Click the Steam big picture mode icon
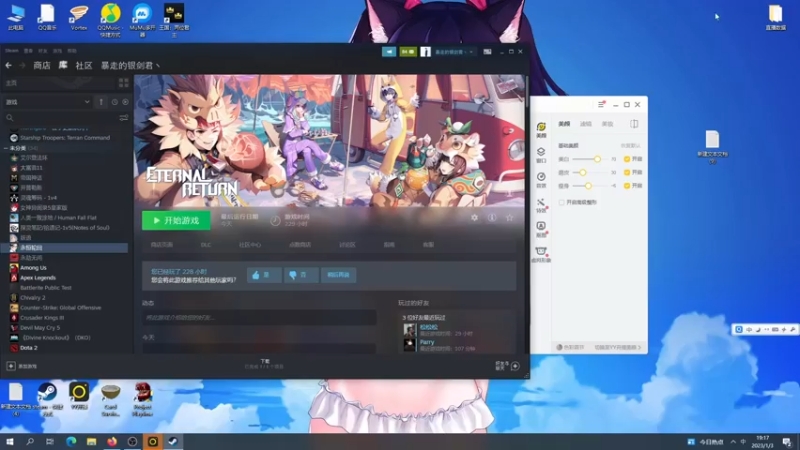Image resolution: width=800 pixels, height=450 pixels. click(x=487, y=52)
